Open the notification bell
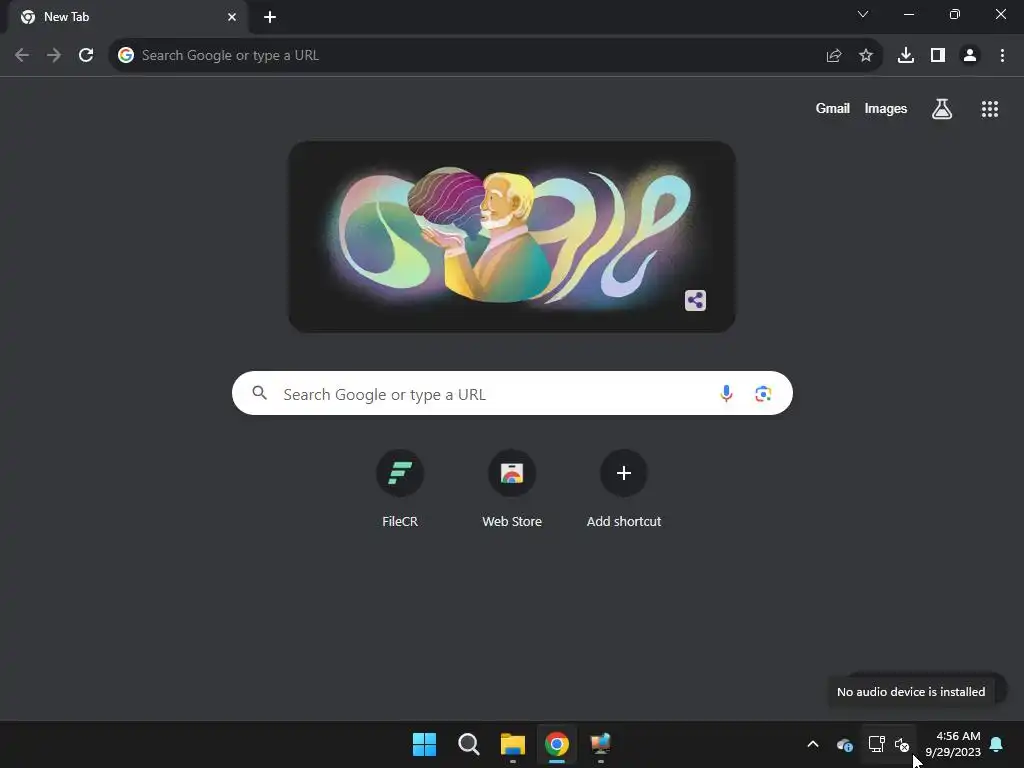 click(x=997, y=744)
